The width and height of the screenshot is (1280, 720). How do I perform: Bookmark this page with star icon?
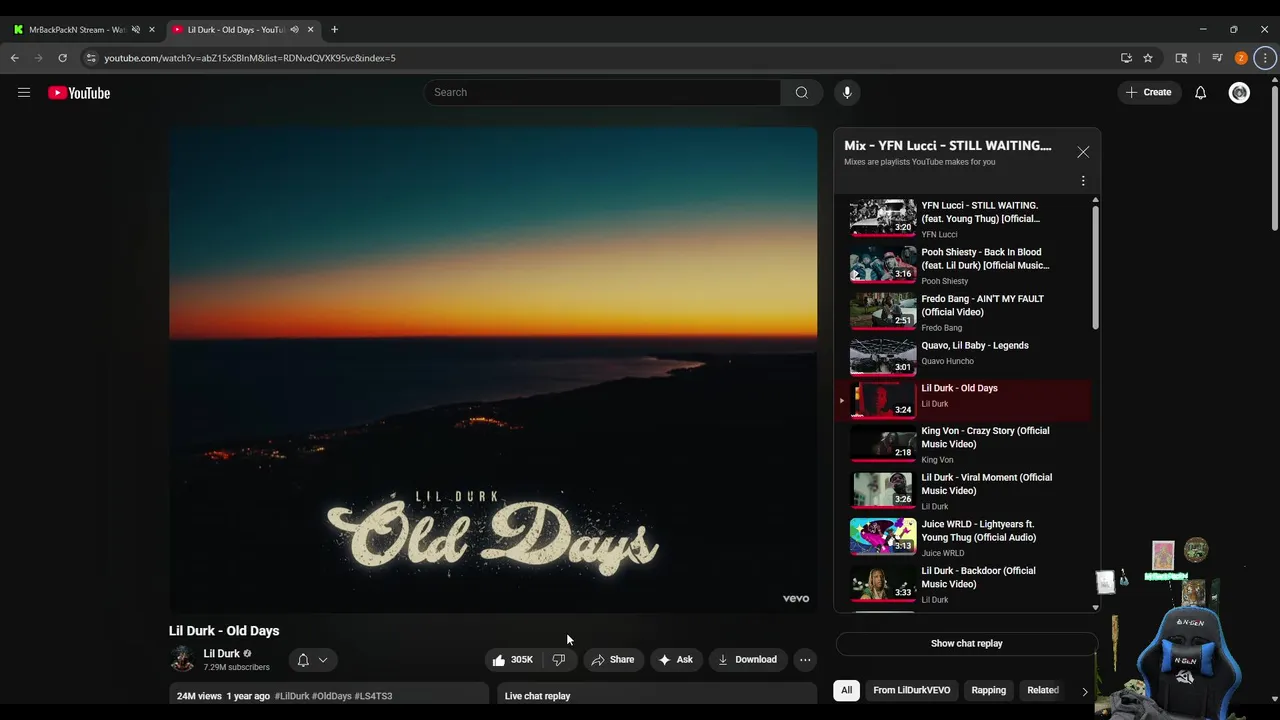pyautogui.click(x=1148, y=58)
